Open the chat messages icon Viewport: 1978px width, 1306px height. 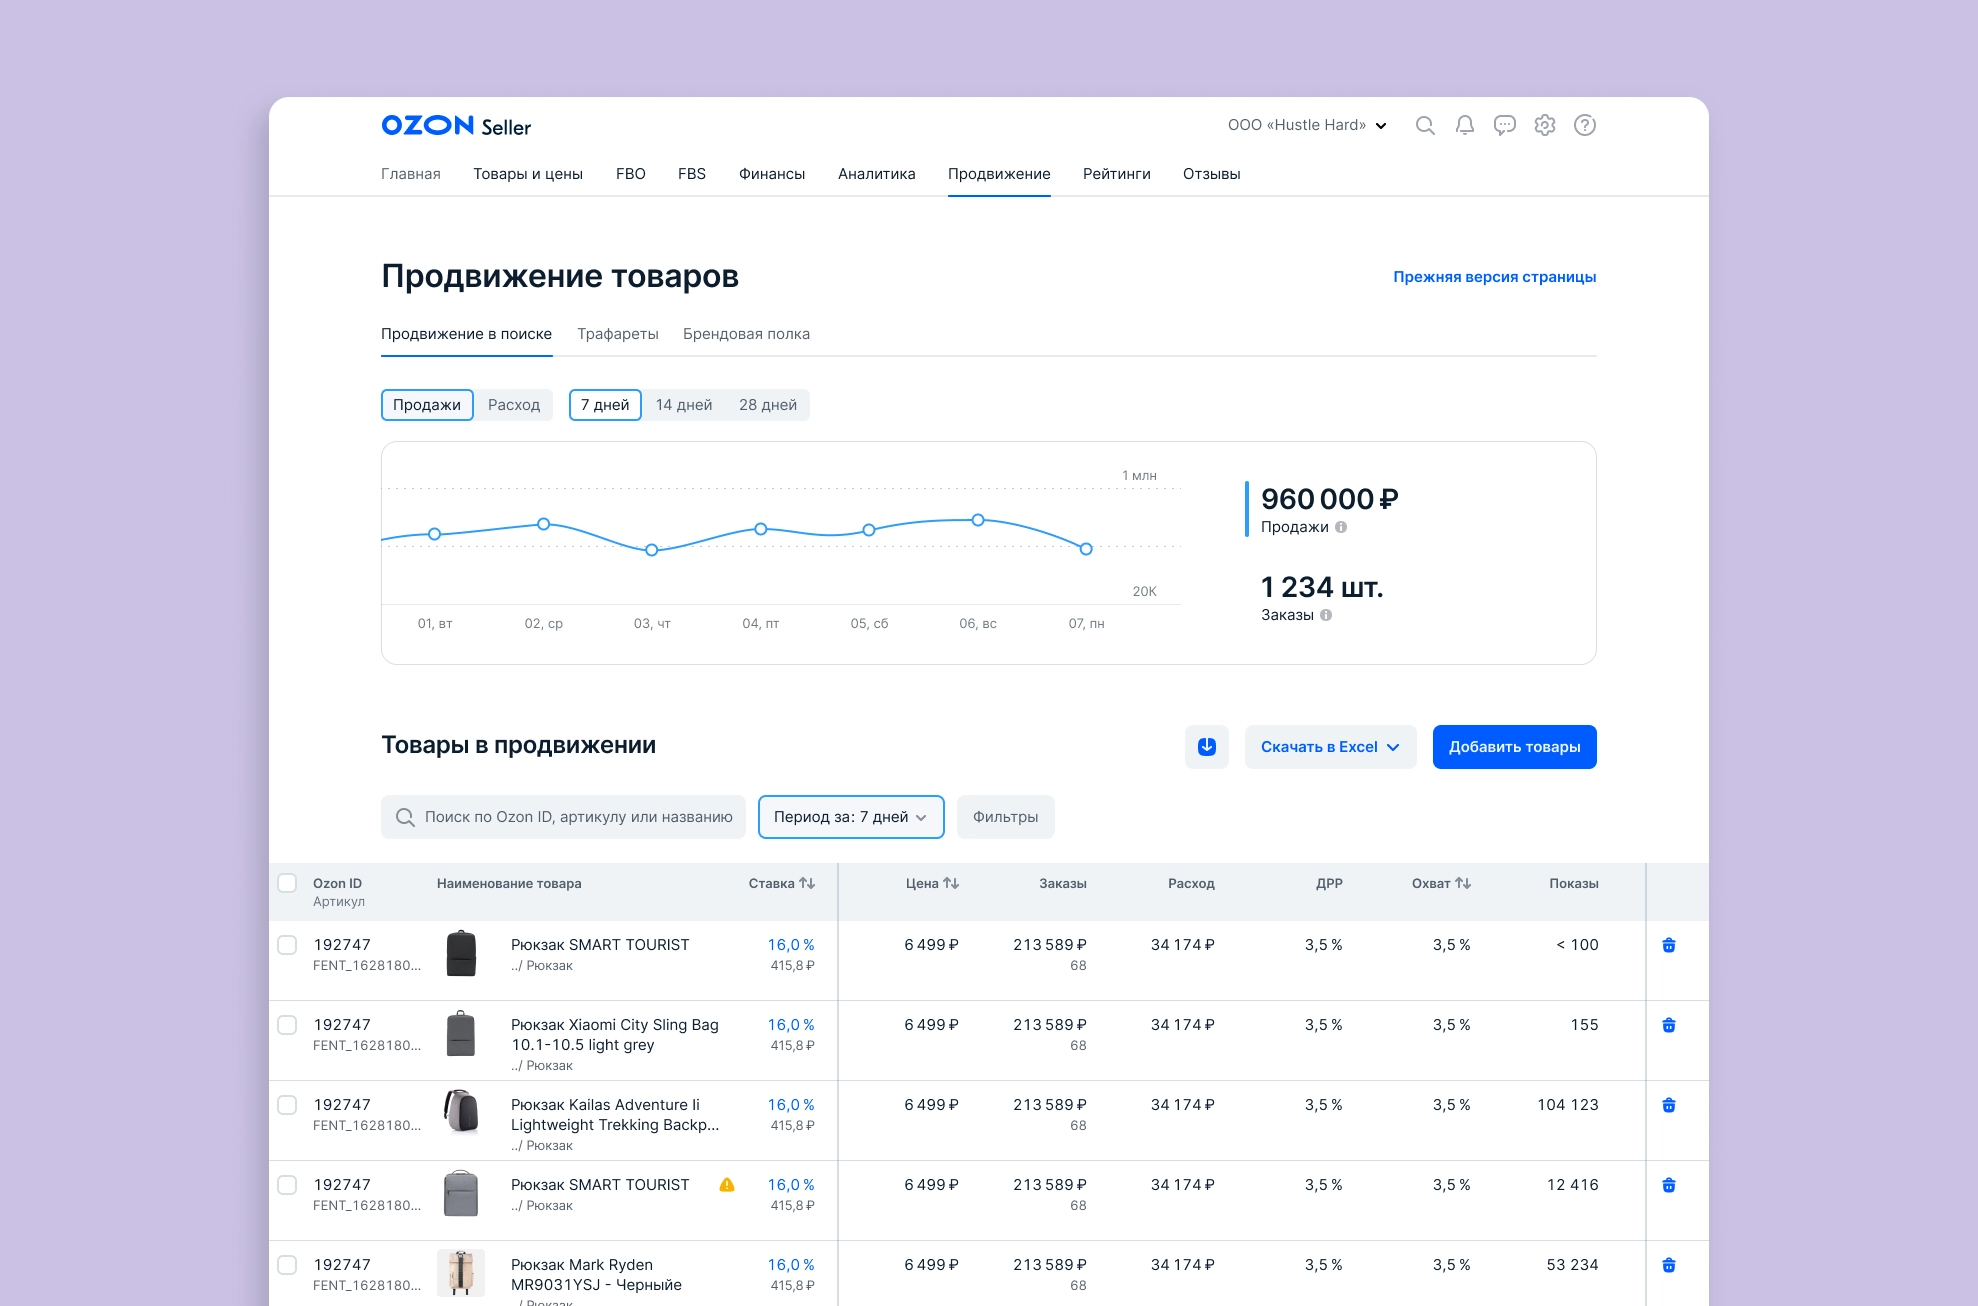tap(1505, 125)
